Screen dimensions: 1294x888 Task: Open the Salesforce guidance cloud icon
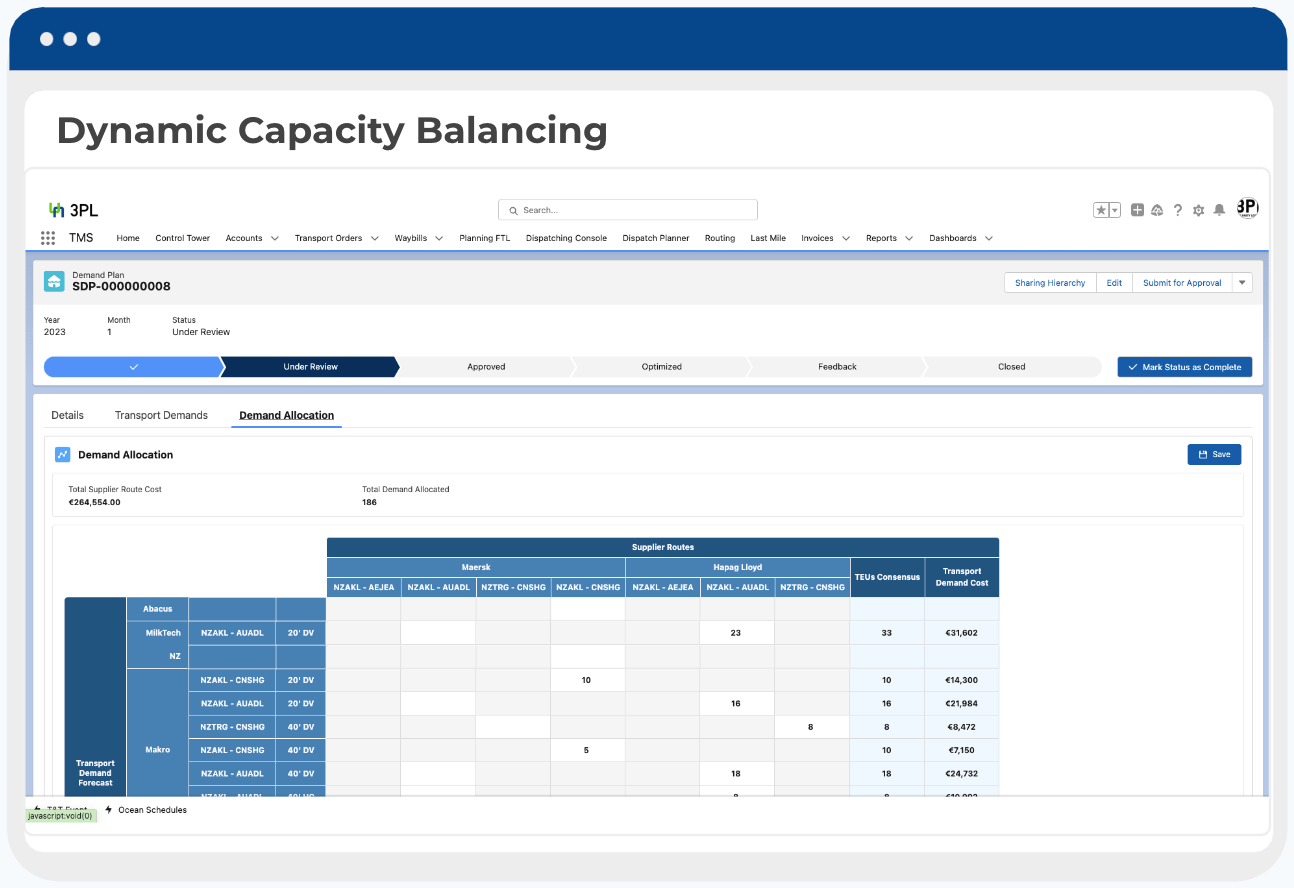(x=1157, y=210)
